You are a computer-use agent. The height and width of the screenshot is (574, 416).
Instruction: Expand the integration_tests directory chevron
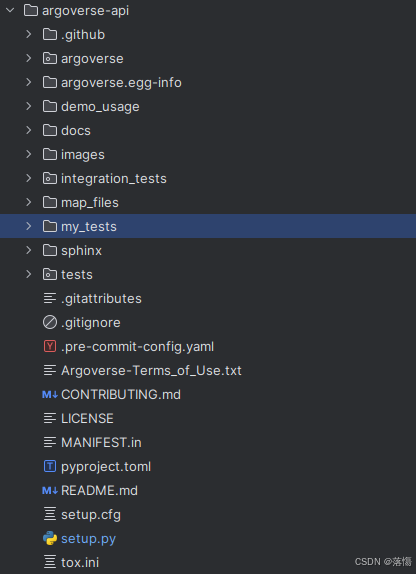pos(29,178)
